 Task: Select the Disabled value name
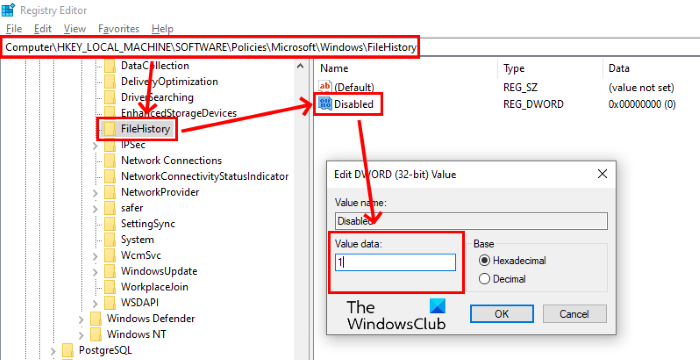pyautogui.click(x=354, y=105)
